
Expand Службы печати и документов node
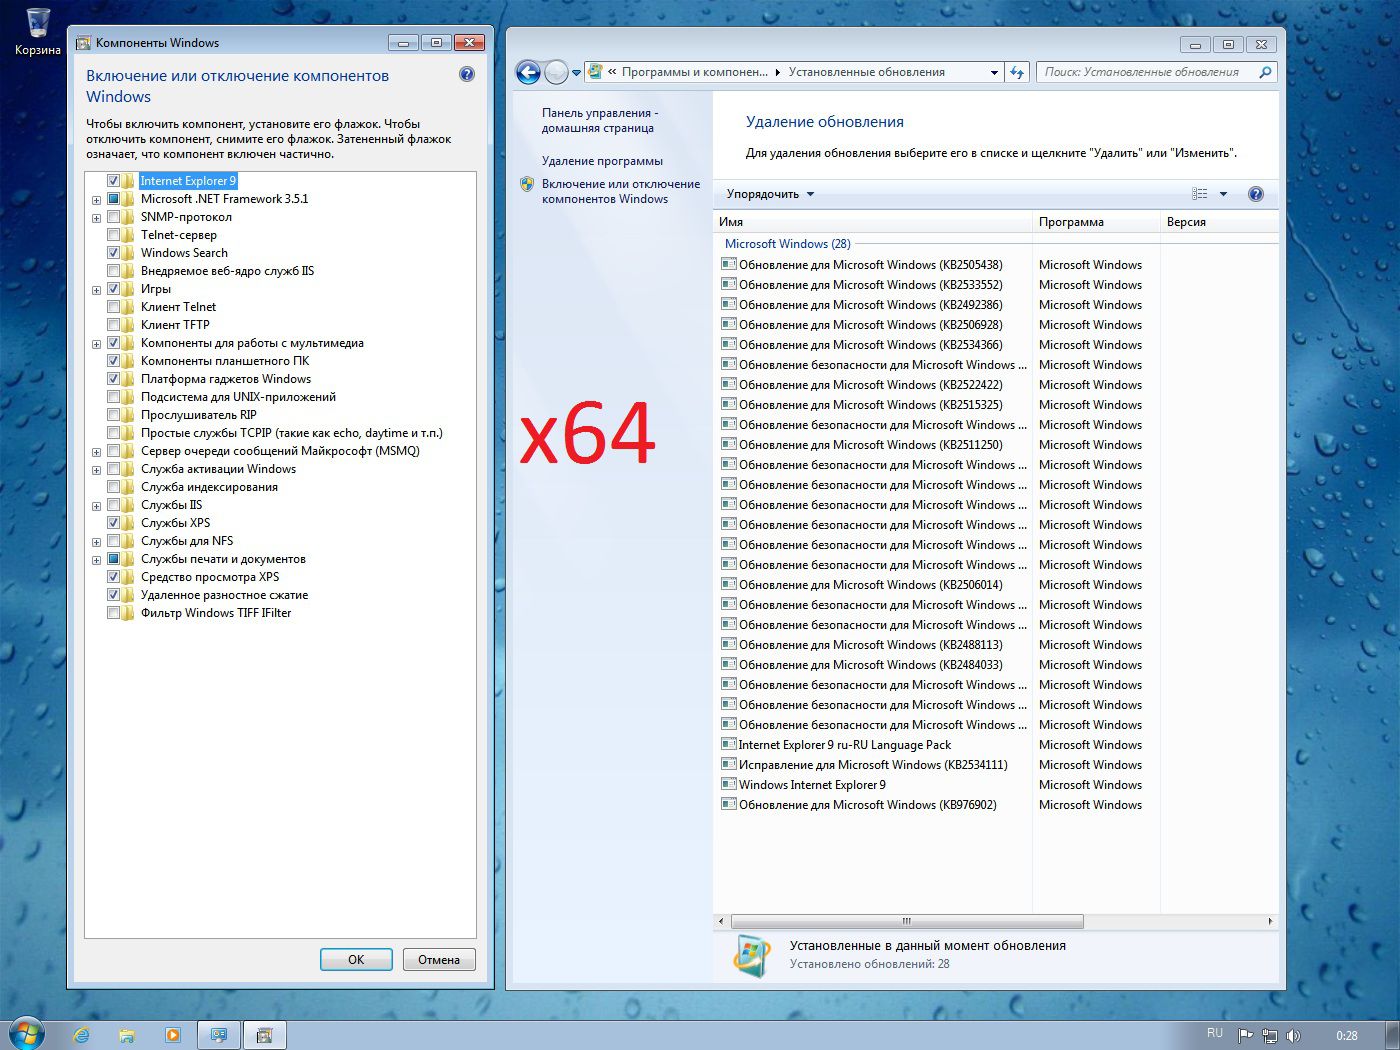pos(96,560)
